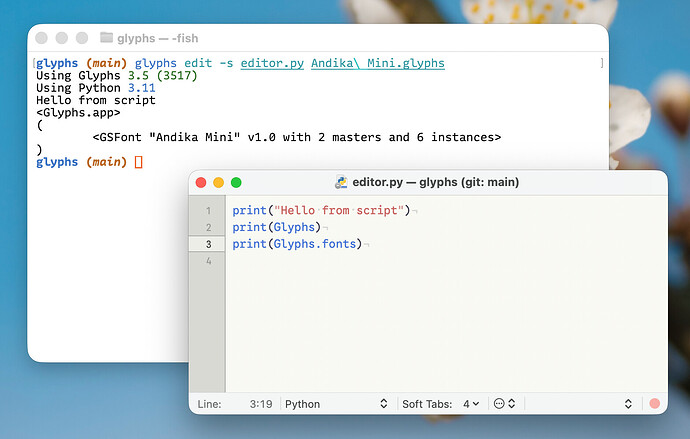Minimize the editor.py window with yellow button
Screen dimensions: 690x439
click(218, 183)
